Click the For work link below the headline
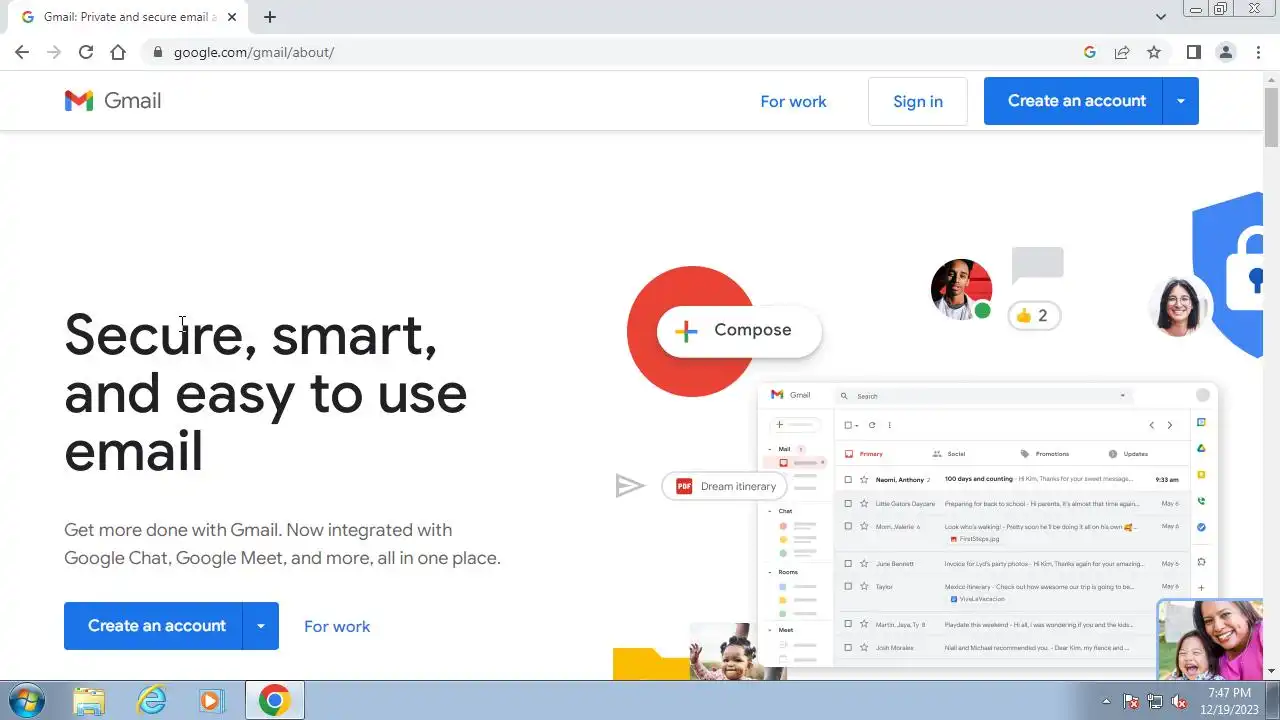 [337, 626]
